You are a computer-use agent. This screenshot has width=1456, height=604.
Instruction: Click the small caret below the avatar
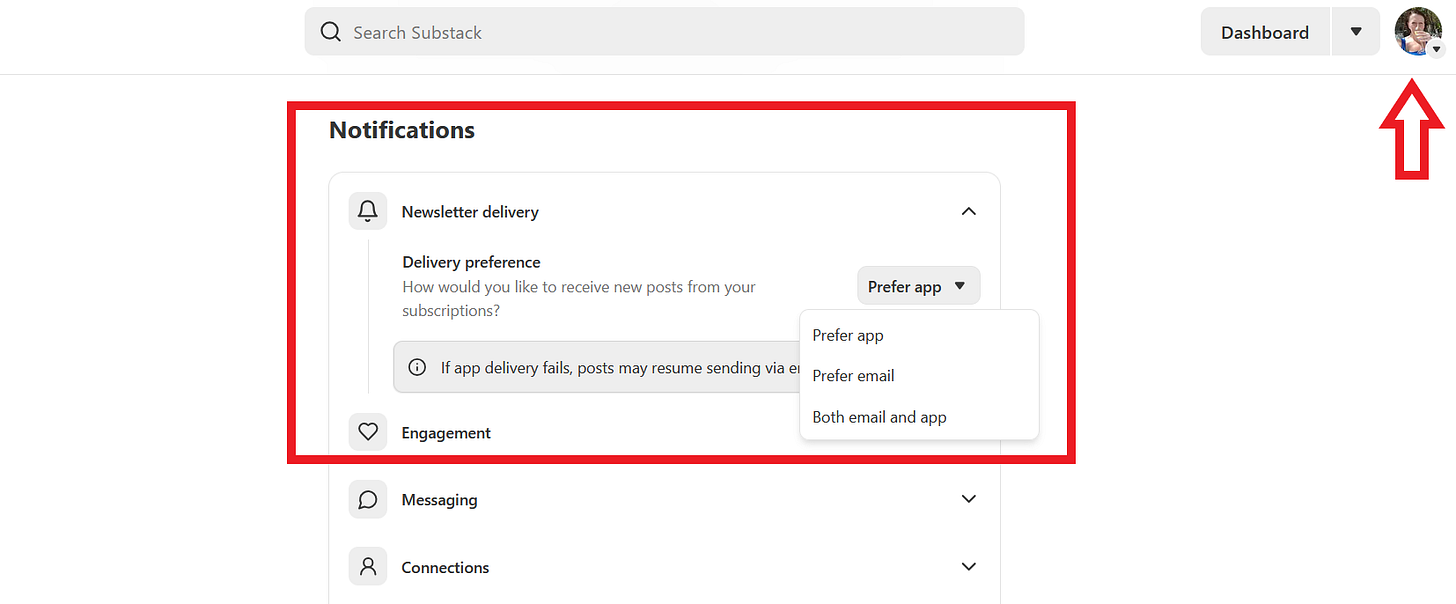click(1436, 48)
